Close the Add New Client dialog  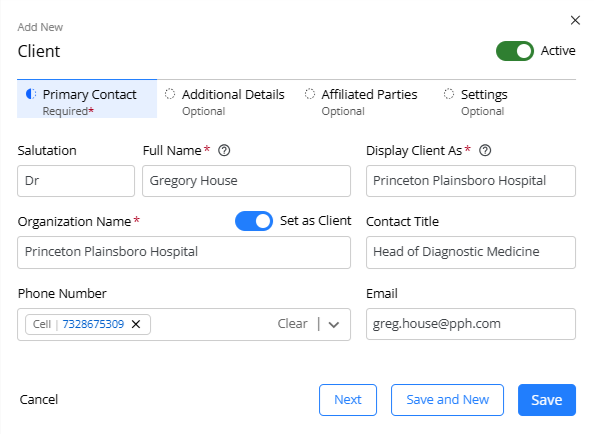point(575,20)
